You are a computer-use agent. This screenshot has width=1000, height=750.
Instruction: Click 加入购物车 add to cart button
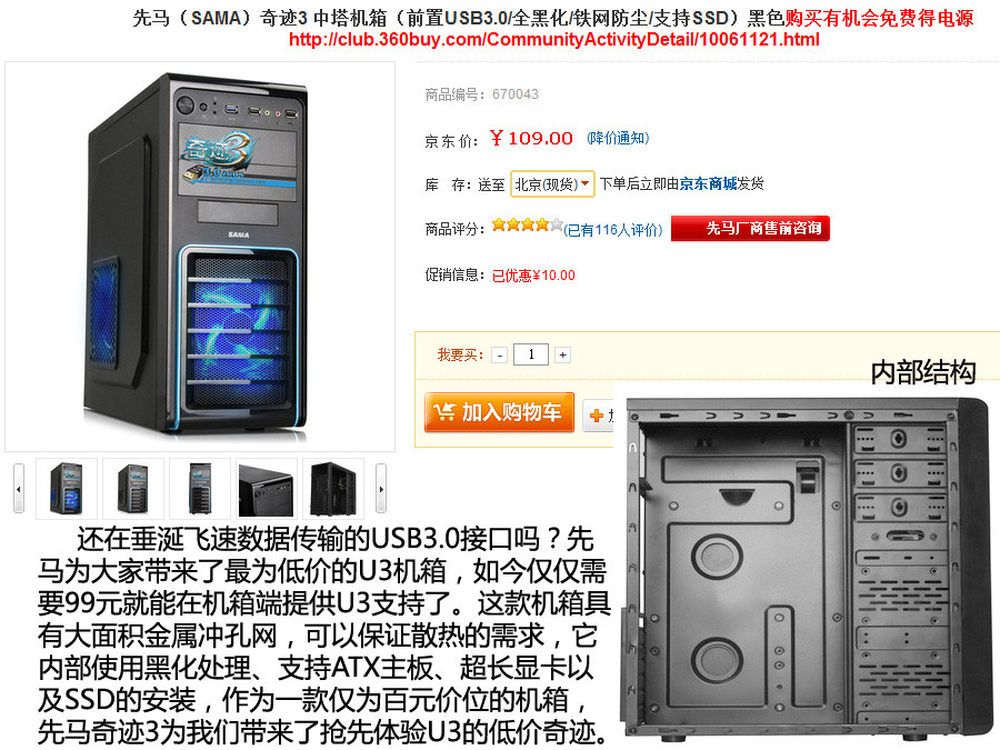(499, 413)
